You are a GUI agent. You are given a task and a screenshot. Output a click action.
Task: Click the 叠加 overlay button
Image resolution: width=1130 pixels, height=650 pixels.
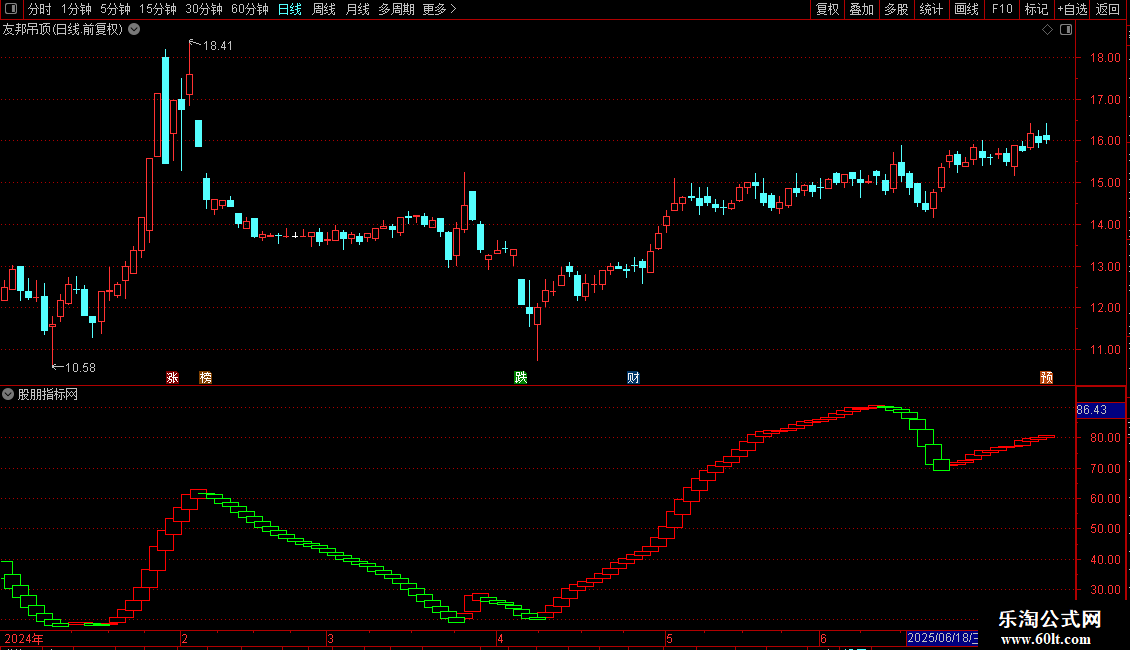(861, 9)
